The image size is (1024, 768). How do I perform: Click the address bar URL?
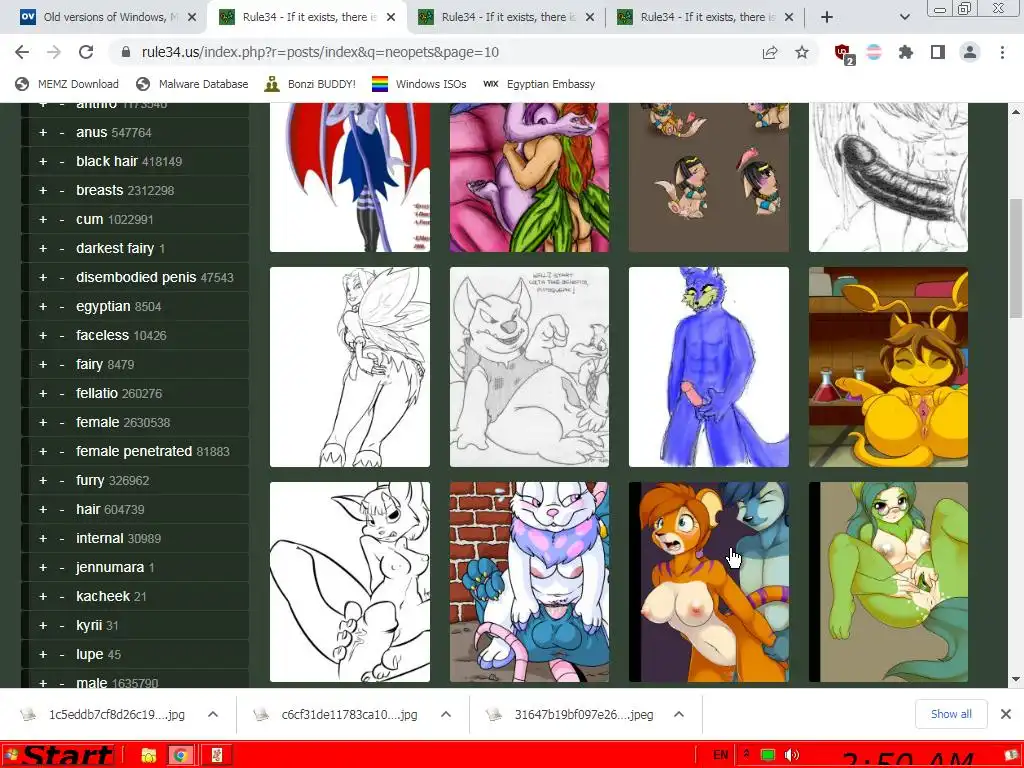click(x=320, y=52)
